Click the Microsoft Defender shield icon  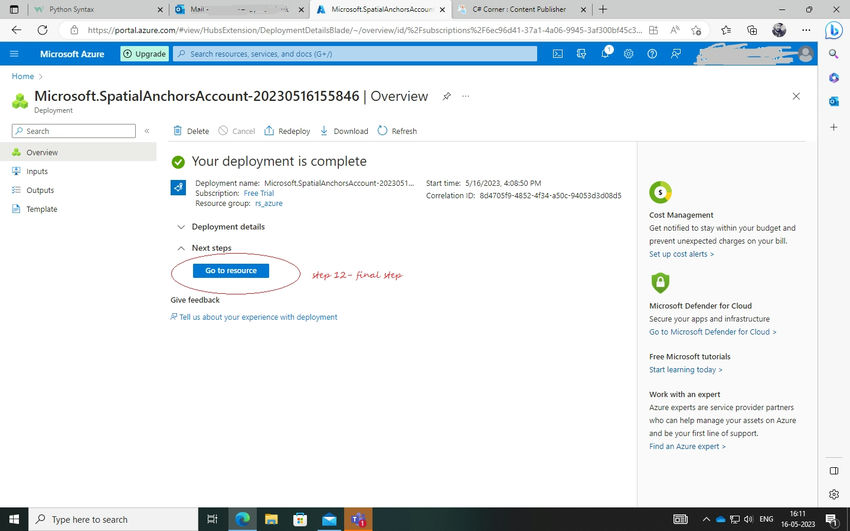pos(660,283)
